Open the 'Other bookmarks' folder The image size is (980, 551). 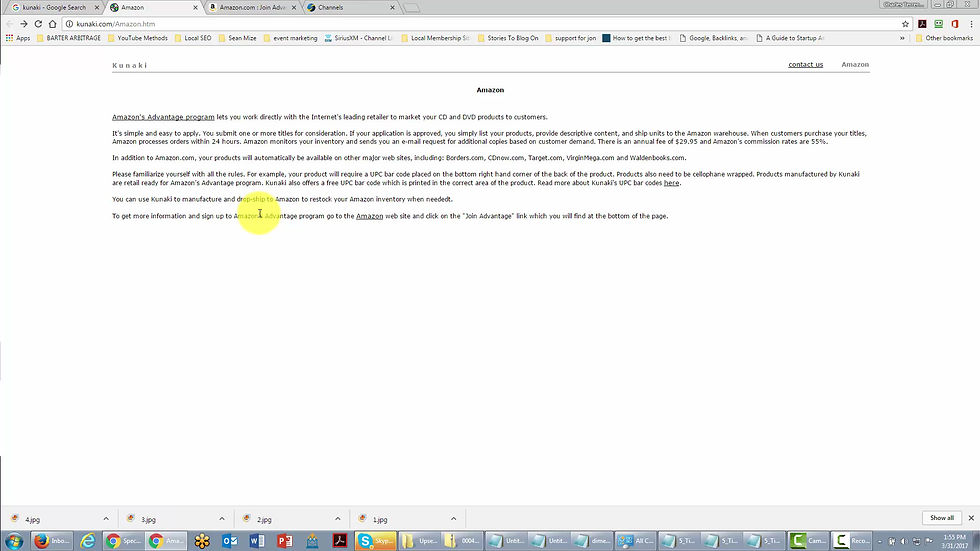tap(944, 38)
